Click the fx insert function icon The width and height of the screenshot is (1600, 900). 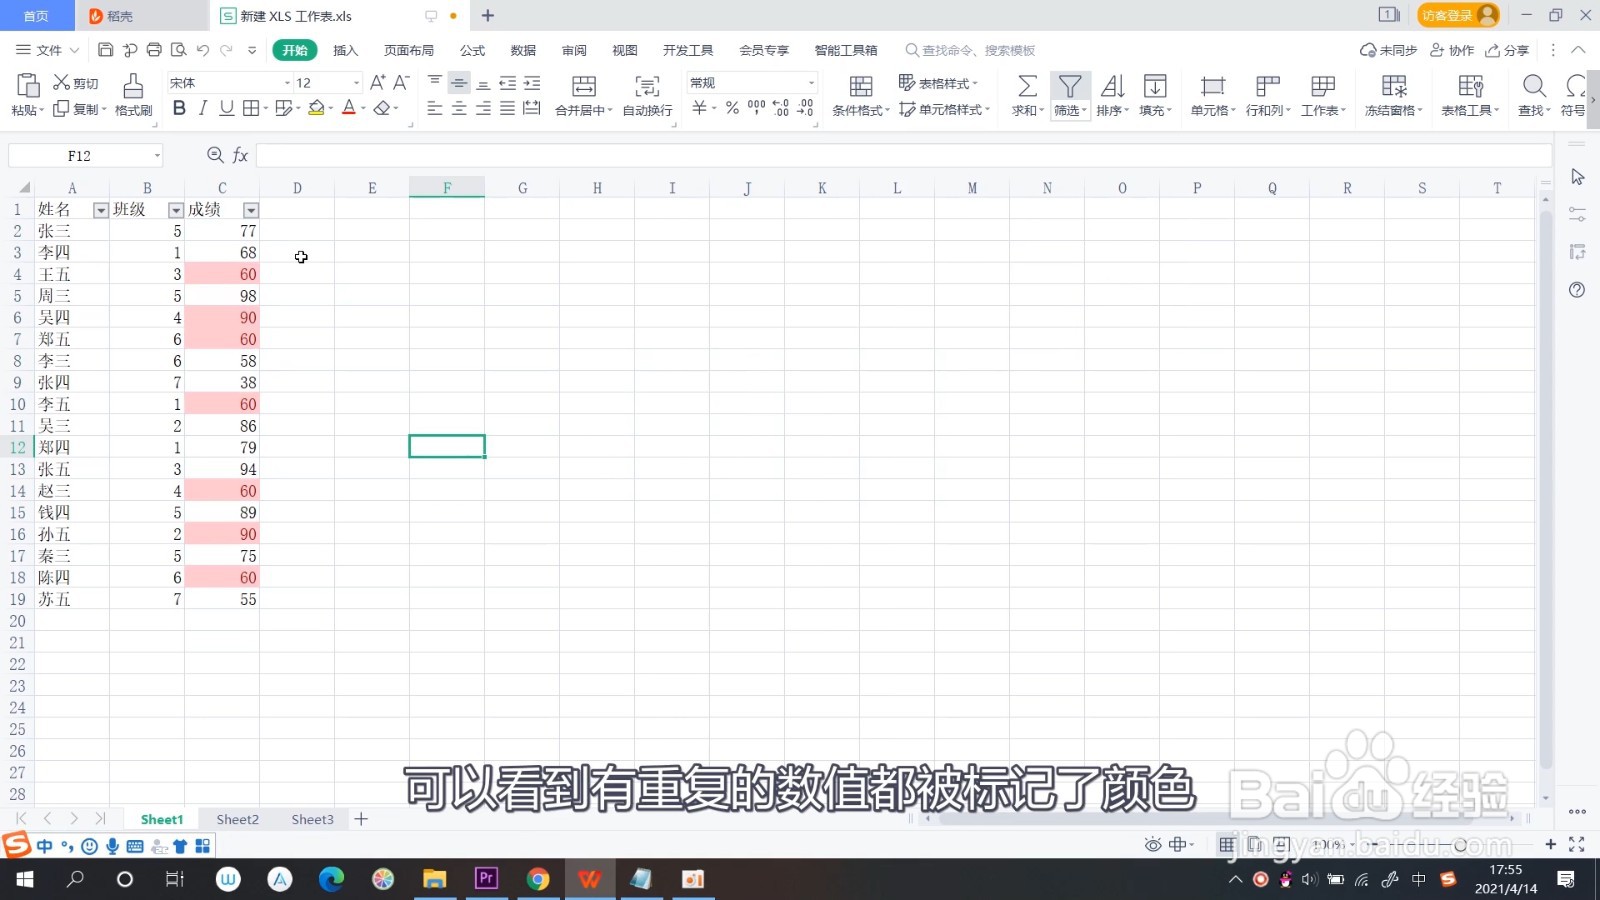240,155
